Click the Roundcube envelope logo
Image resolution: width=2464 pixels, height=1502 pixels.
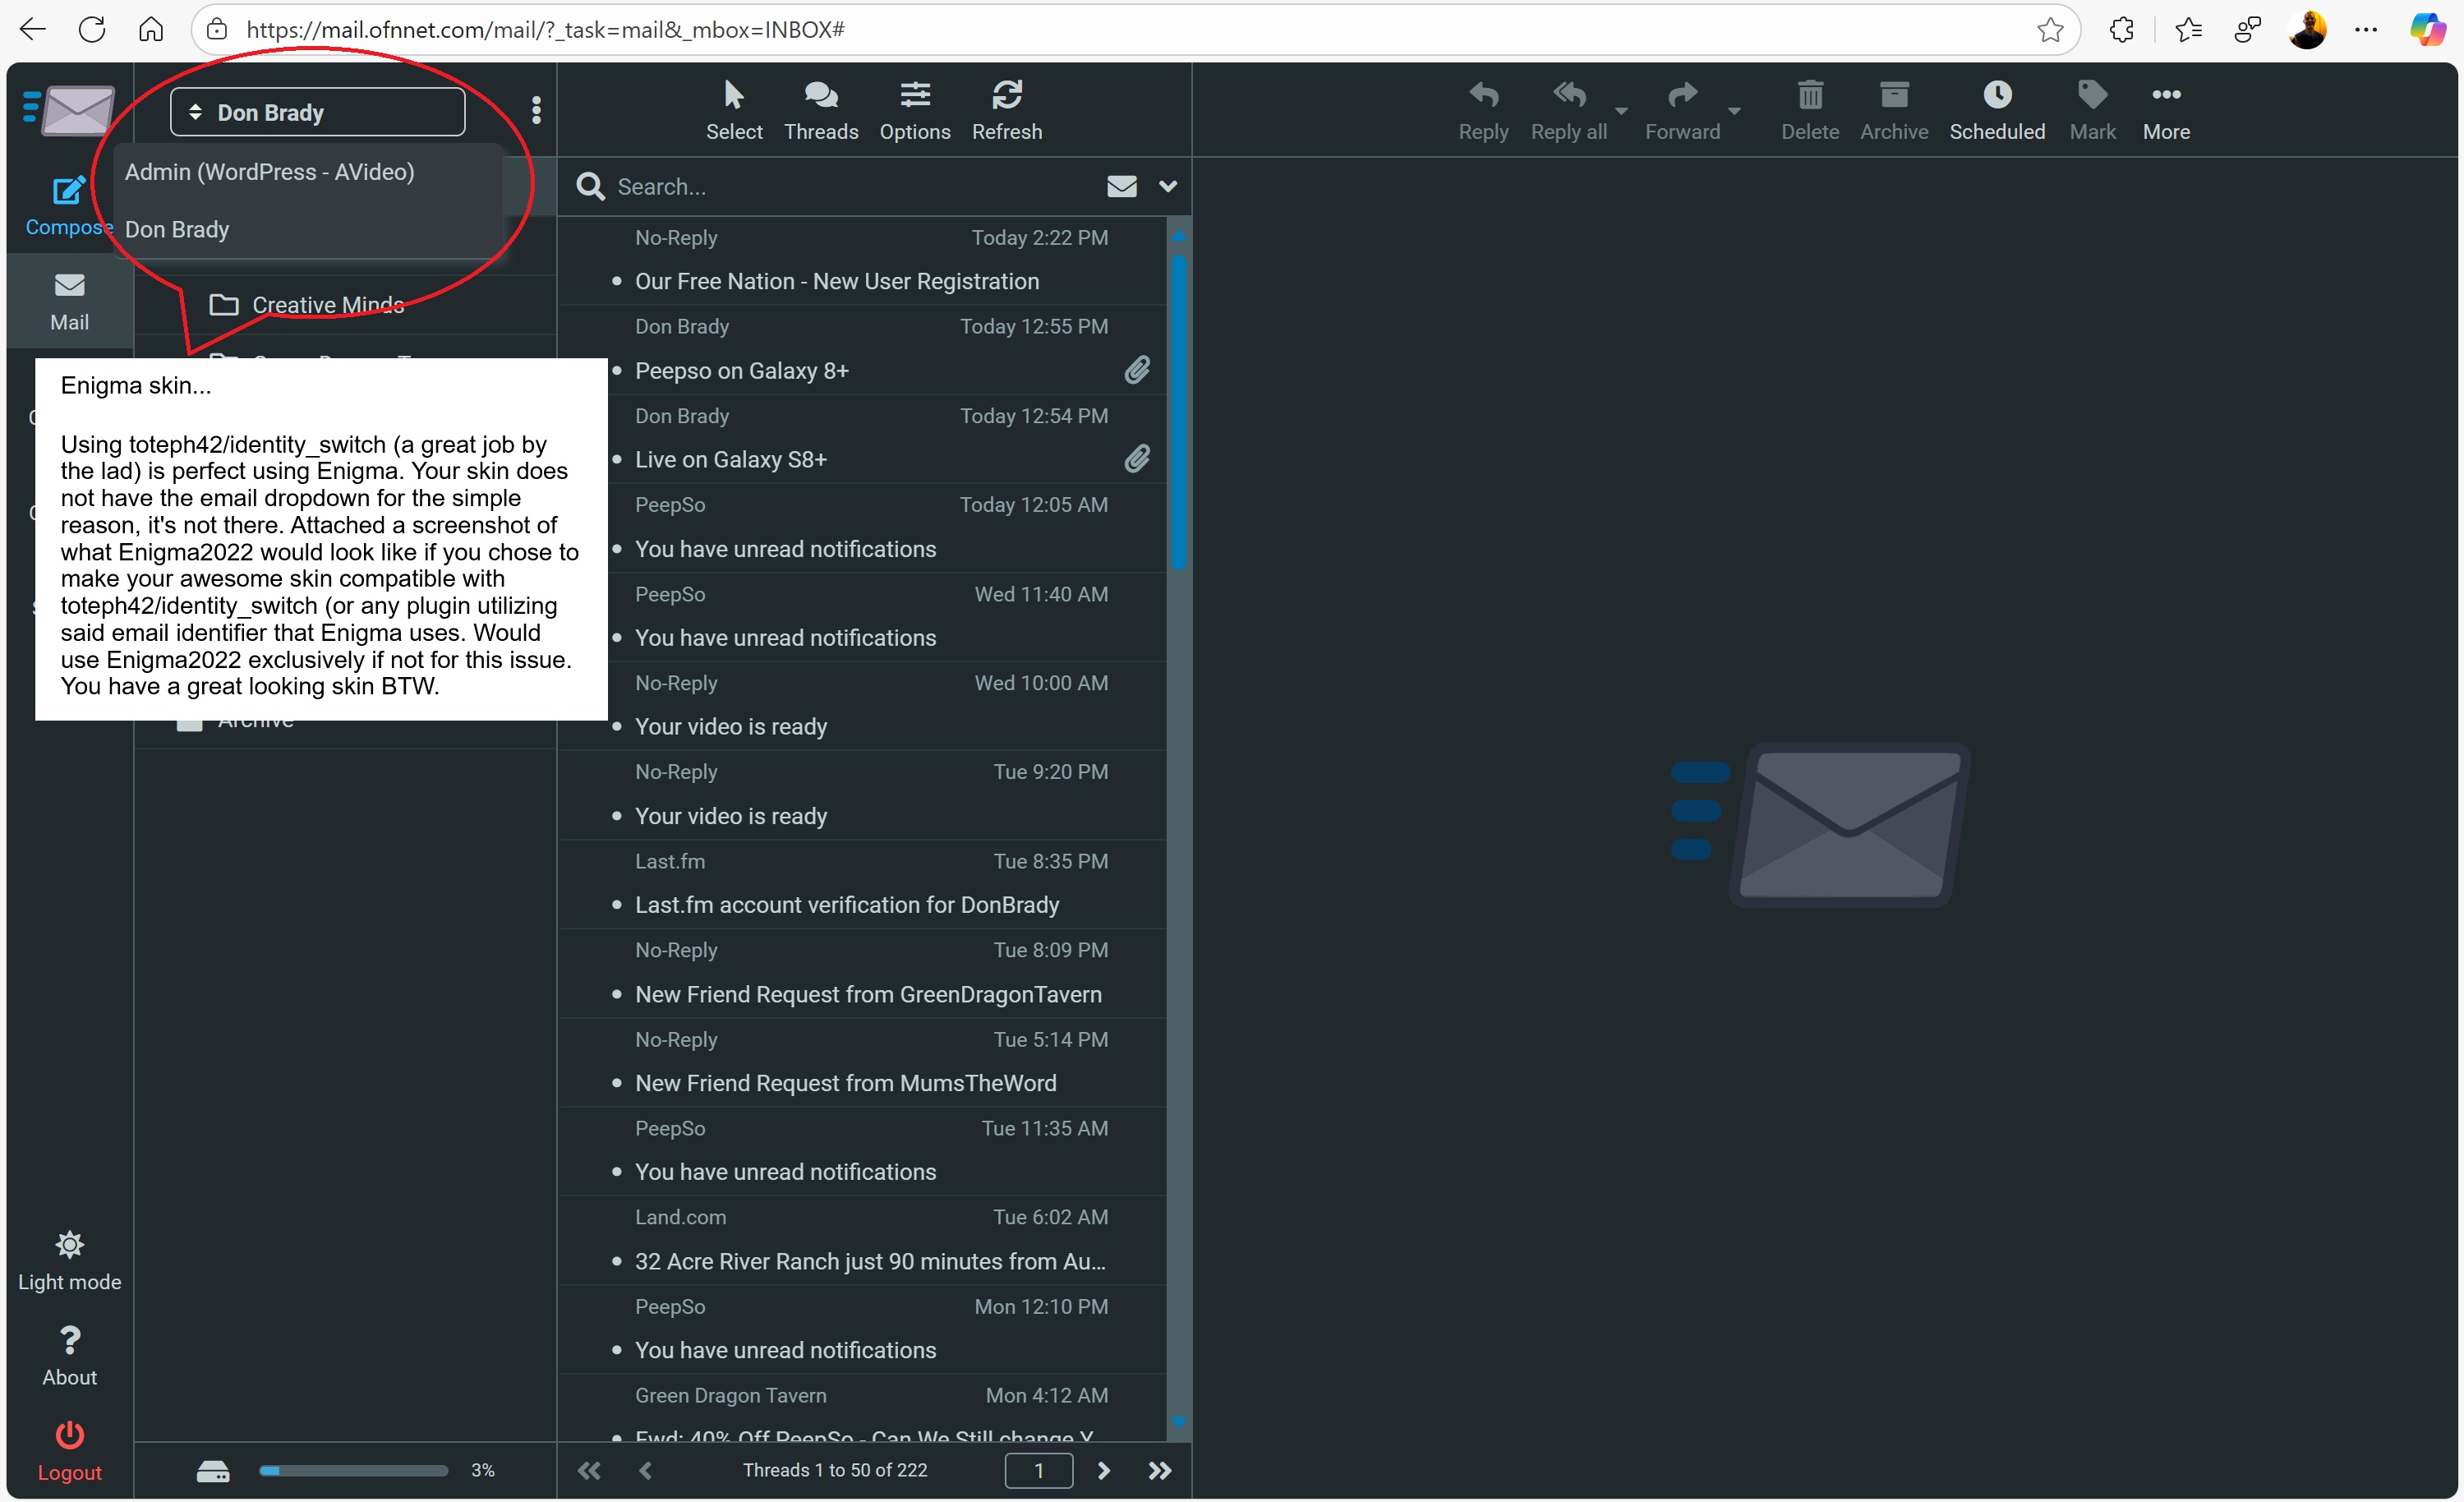tap(70, 110)
